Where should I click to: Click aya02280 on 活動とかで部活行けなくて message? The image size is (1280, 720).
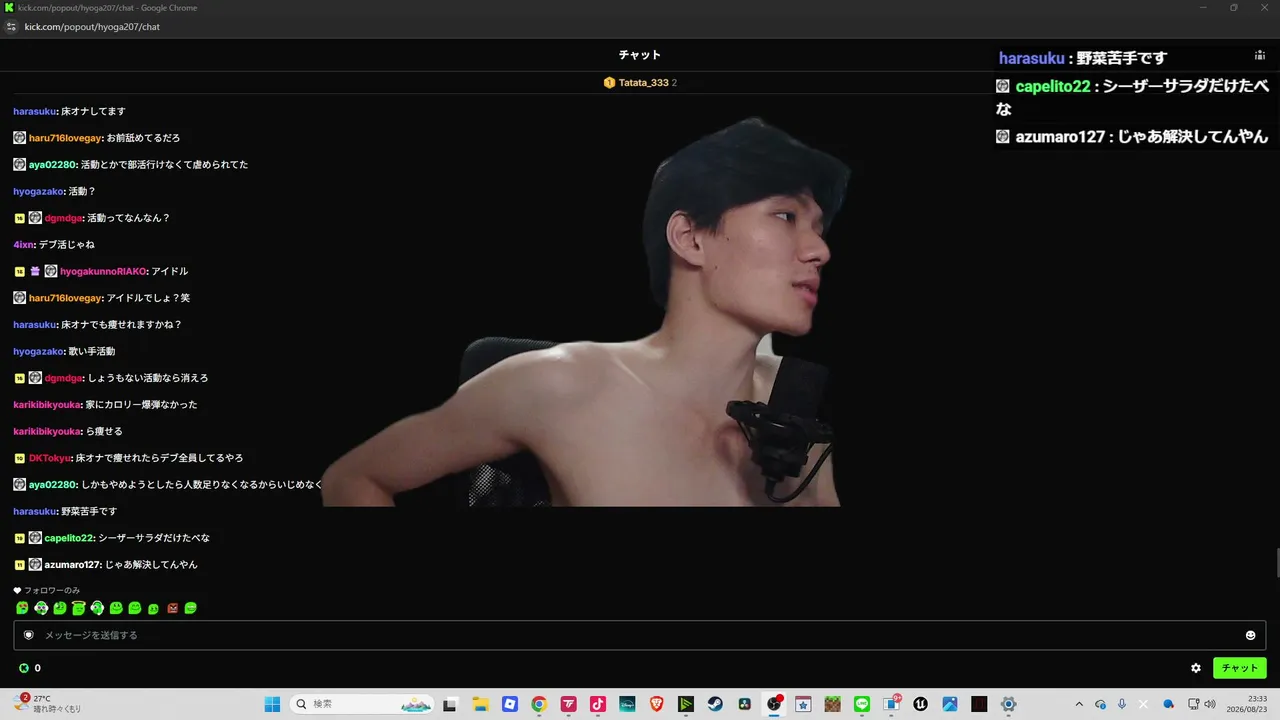point(52,165)
